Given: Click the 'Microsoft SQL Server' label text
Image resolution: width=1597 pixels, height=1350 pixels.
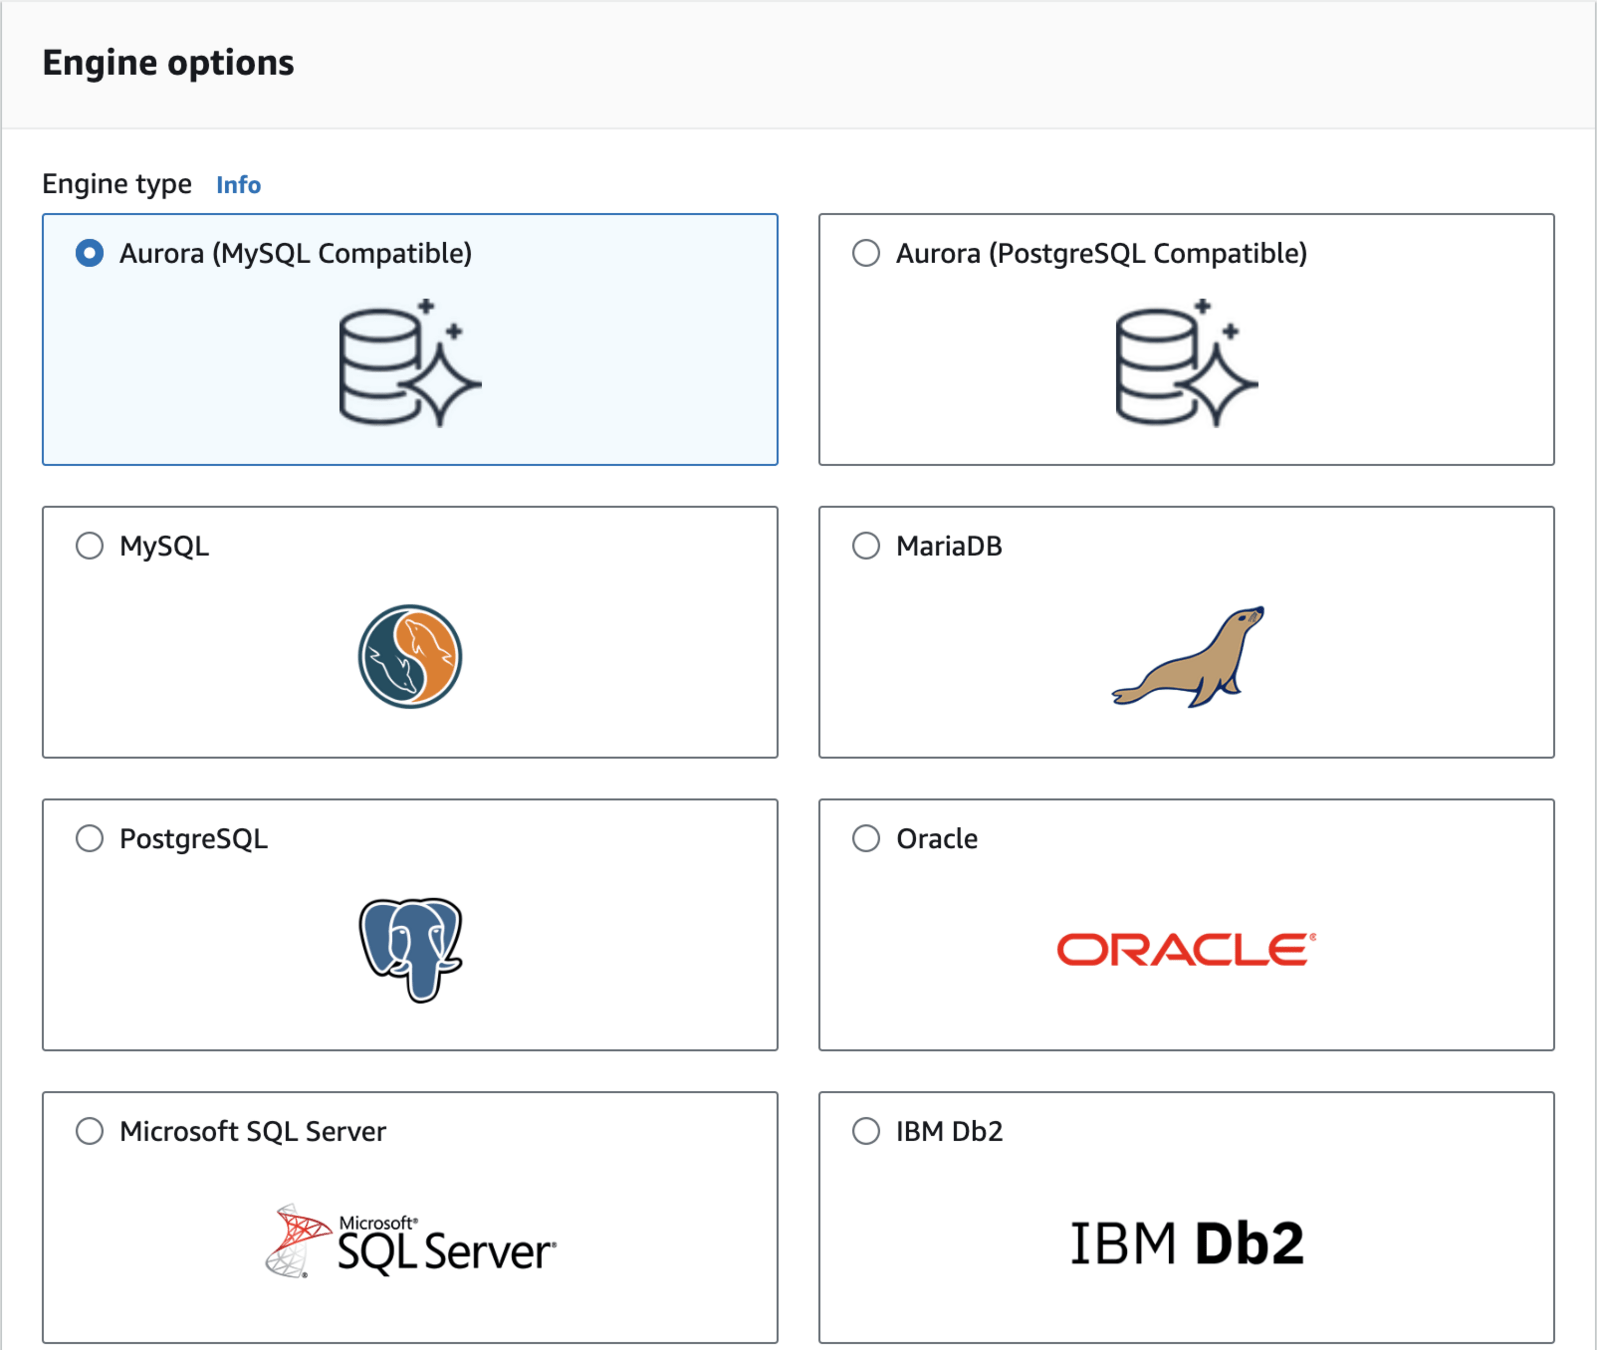Looking at the screenshot, I should (x=253, y=1131).
